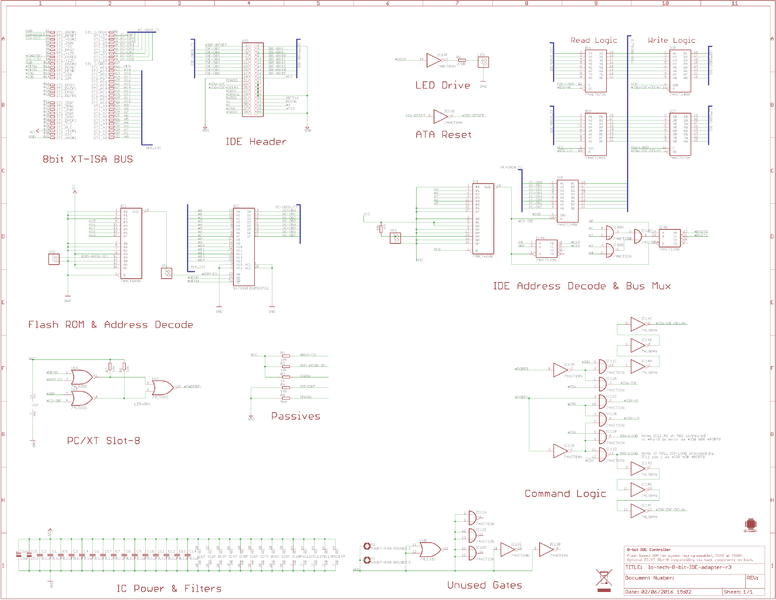Click the chip logo above the title block

click(751, 524)
